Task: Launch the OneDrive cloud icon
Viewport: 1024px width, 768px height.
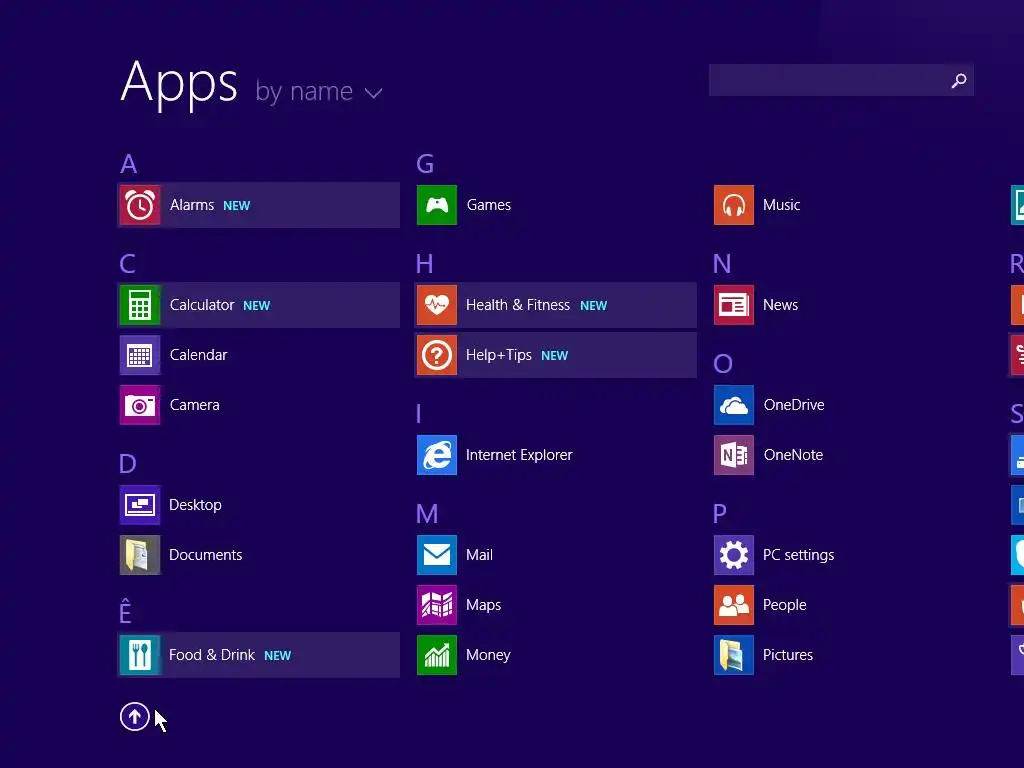Action: (734, 405)
